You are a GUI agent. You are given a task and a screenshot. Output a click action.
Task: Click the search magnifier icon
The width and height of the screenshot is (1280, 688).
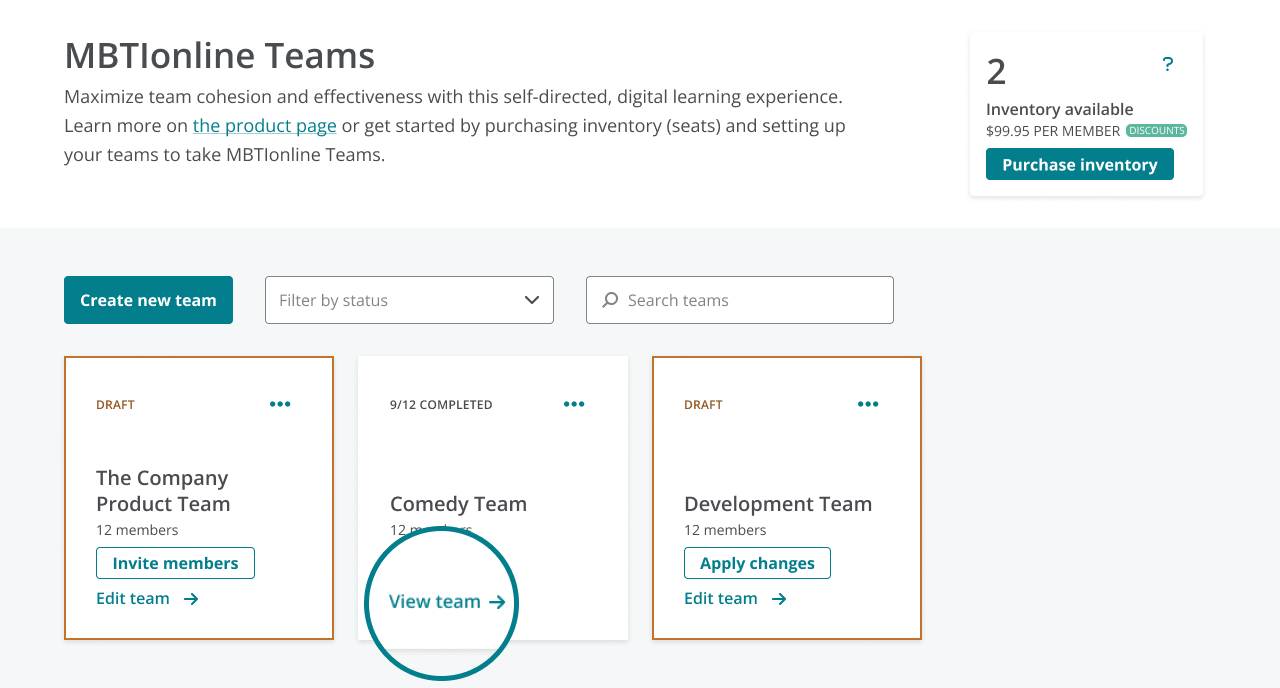[x=609, y=300]
